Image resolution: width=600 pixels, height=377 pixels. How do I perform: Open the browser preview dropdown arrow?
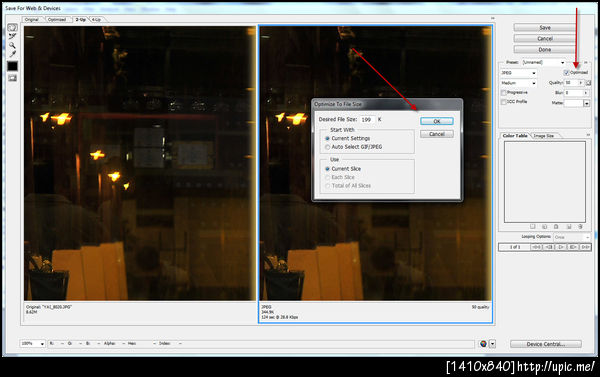(x=492, y=344)
